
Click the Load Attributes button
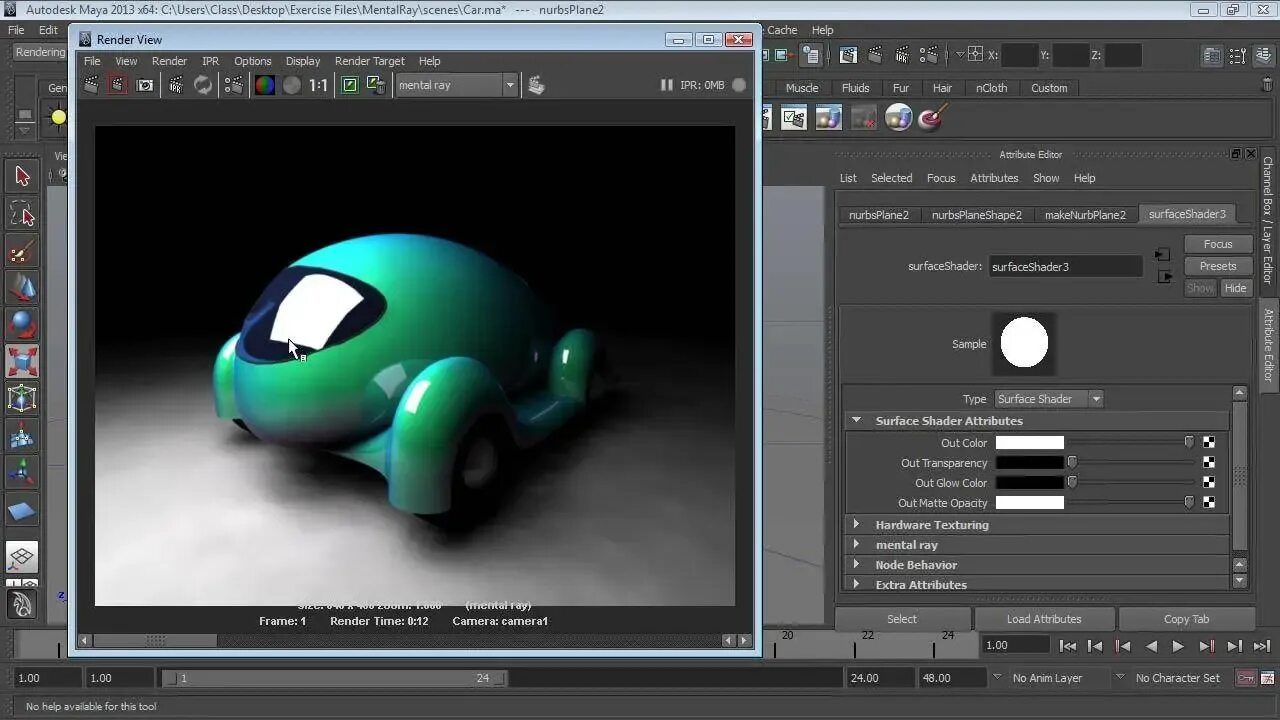(x=1043, y=619)
